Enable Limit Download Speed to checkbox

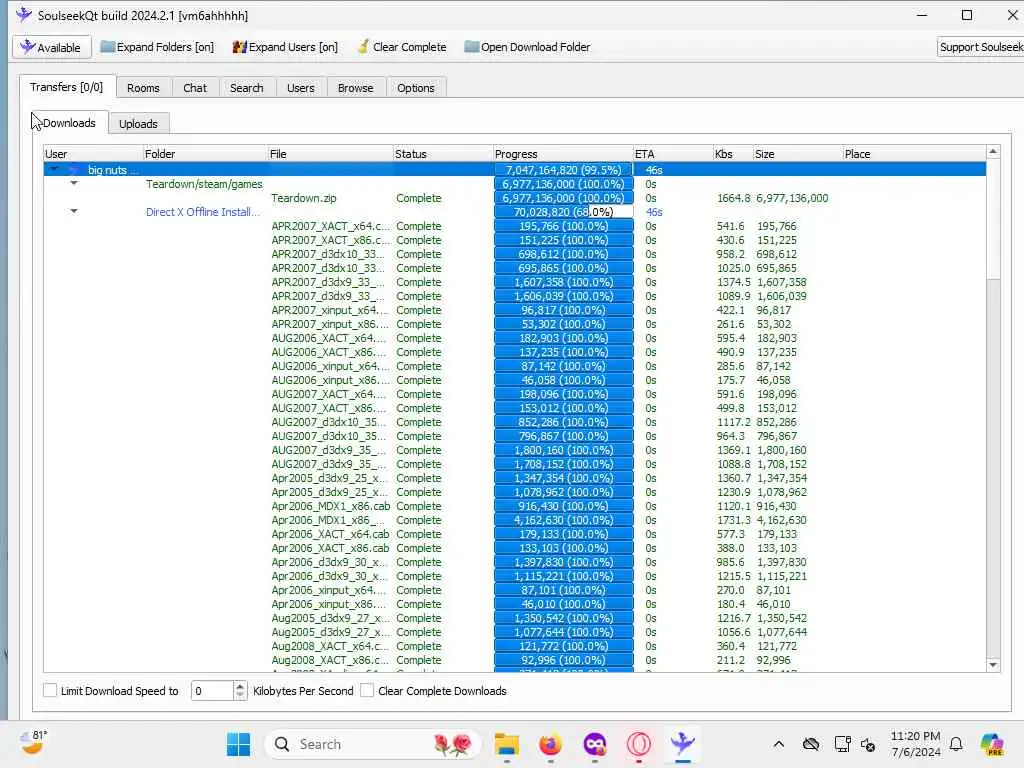coord(50,690)
